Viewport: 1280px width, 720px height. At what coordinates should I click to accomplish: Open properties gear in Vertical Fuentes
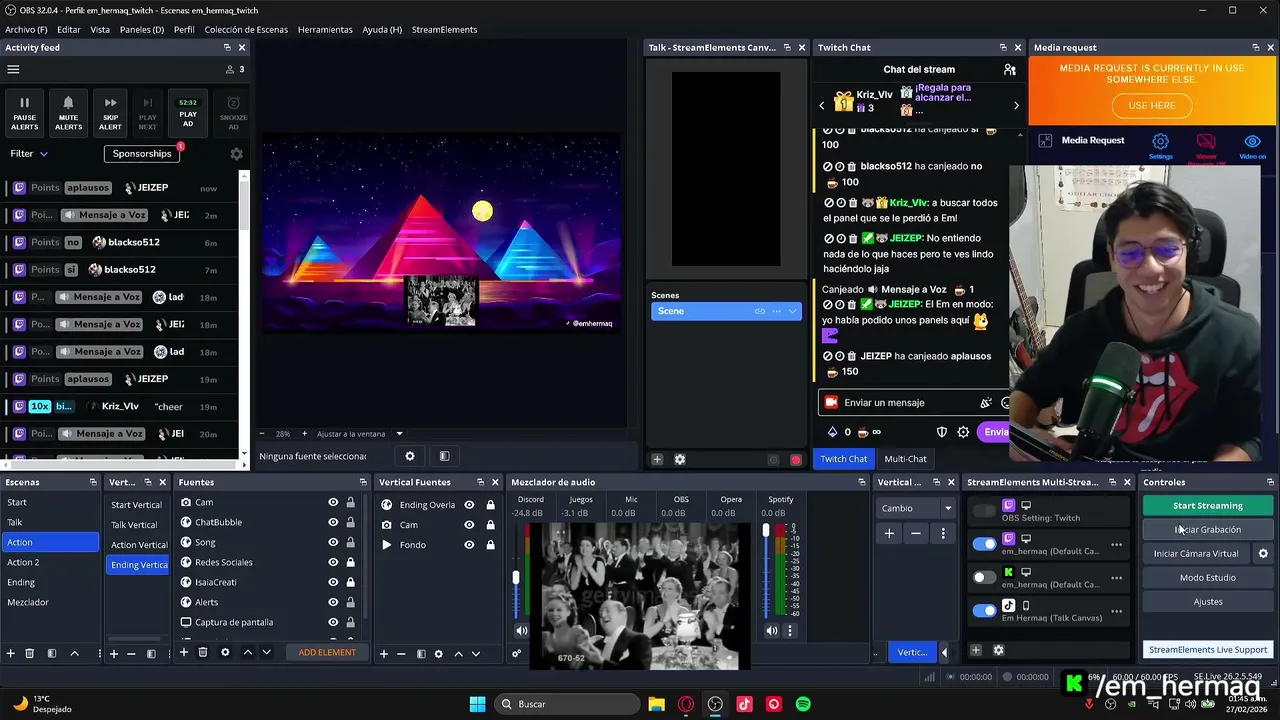click(x=438, y=654)
